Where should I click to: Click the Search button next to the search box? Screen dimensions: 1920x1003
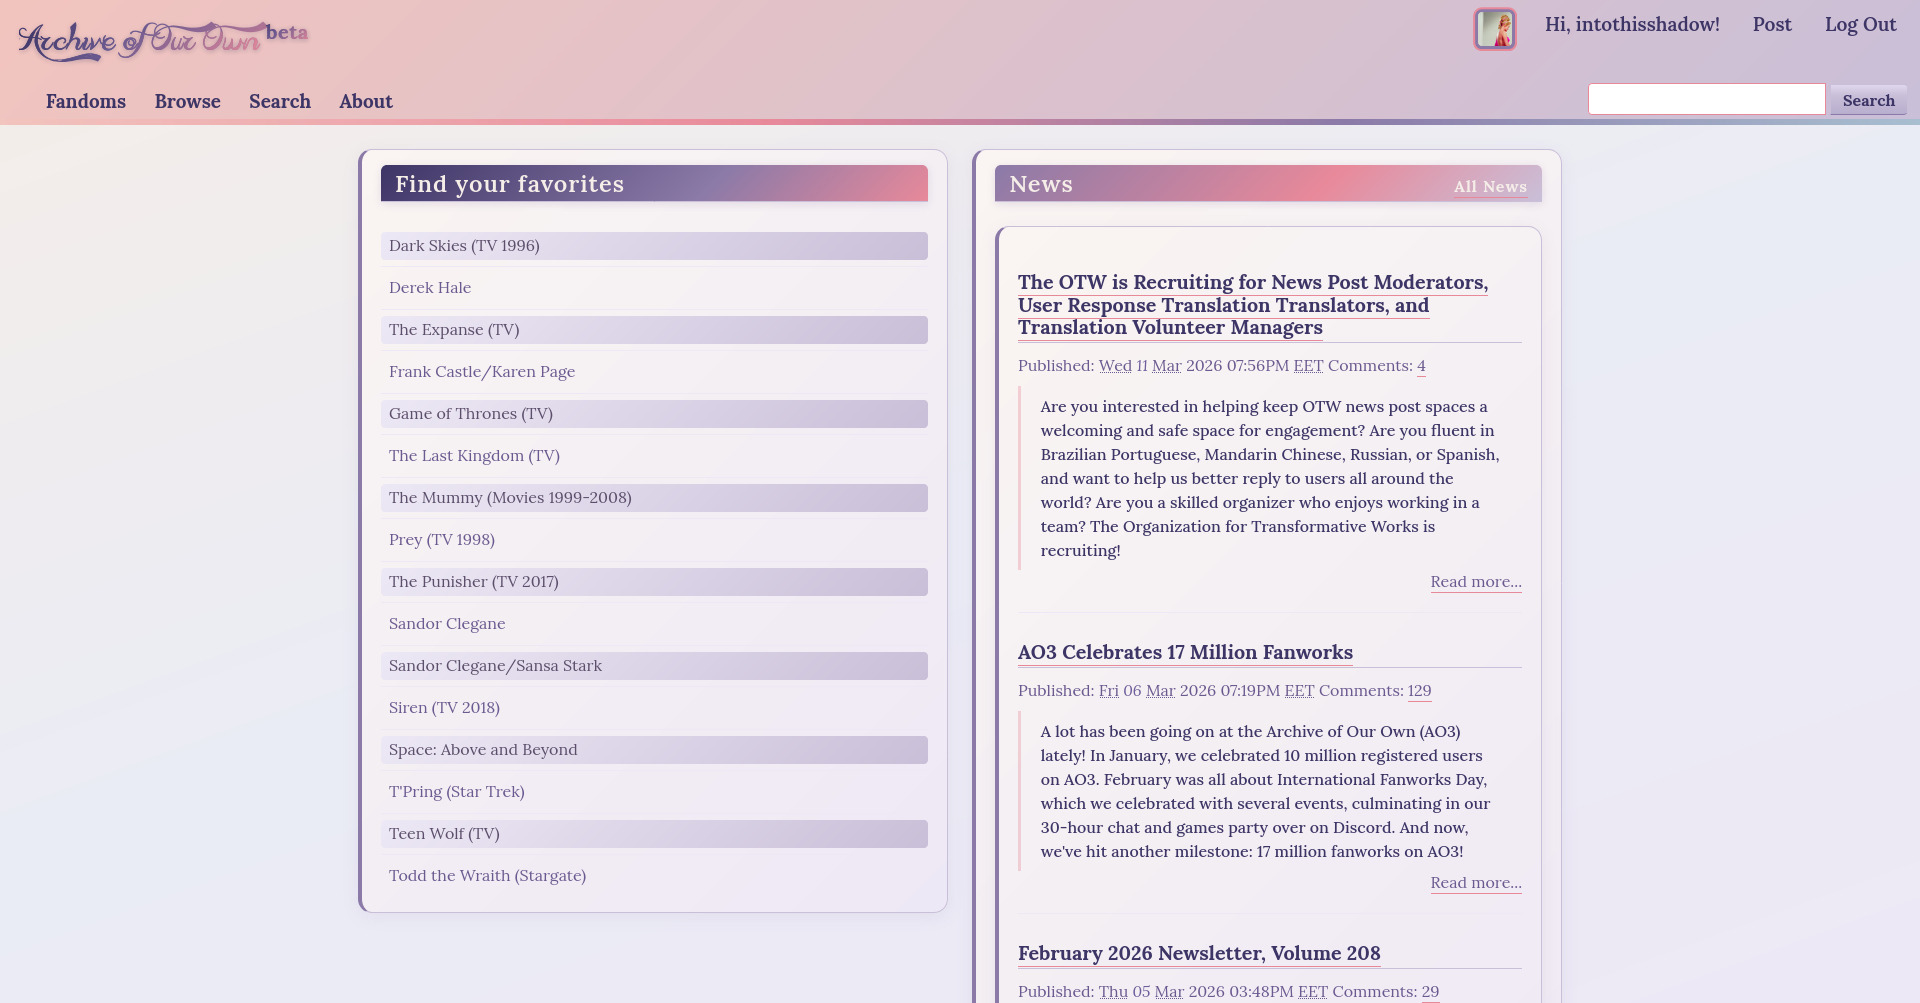(1867, 100)
